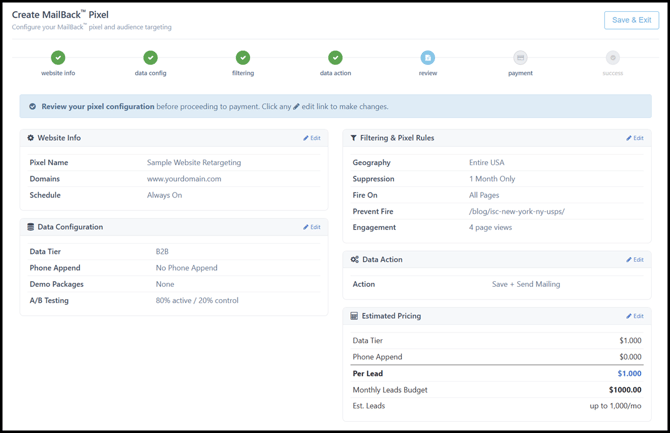The image size is (670, 433).
Task: Click the Entire USA geography value
Action: [487, 162]
